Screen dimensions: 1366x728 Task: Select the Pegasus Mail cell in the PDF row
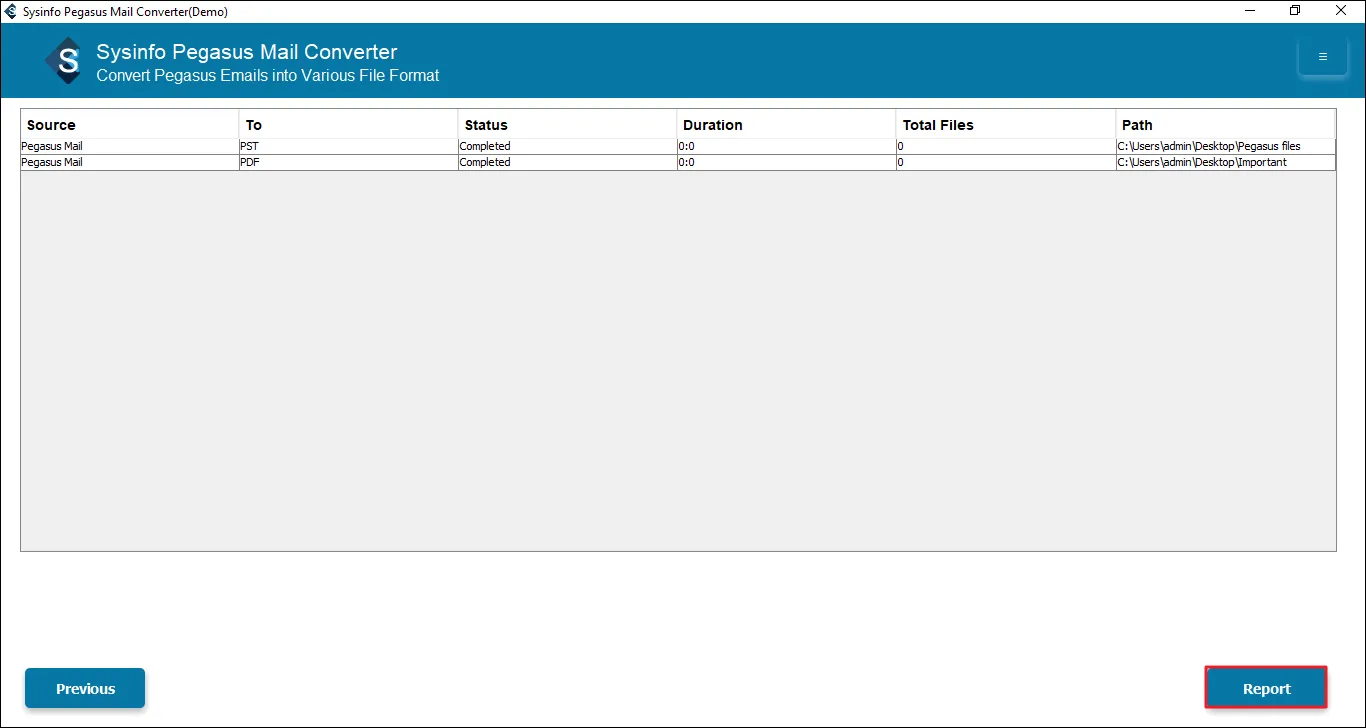[x=130, y=162]
